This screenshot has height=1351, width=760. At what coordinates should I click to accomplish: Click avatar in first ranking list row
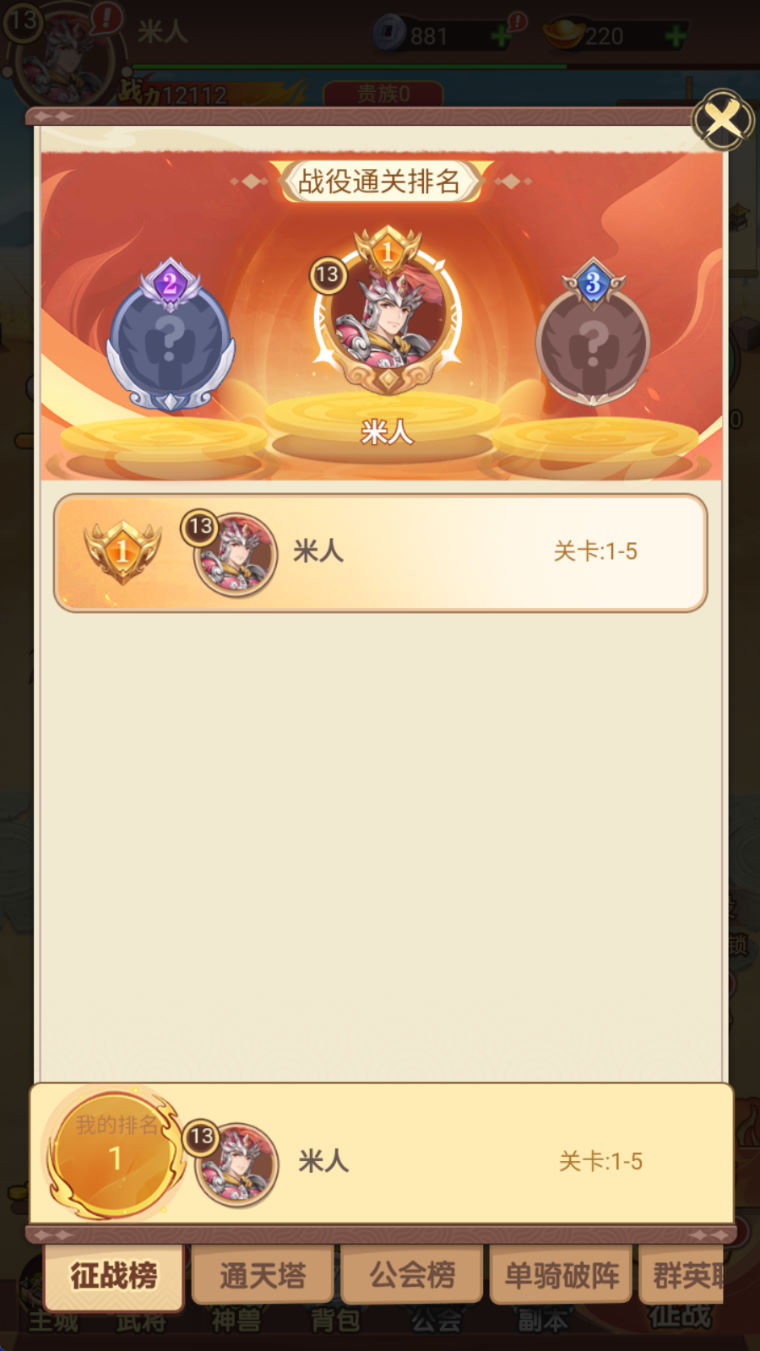tap(235, 554)
